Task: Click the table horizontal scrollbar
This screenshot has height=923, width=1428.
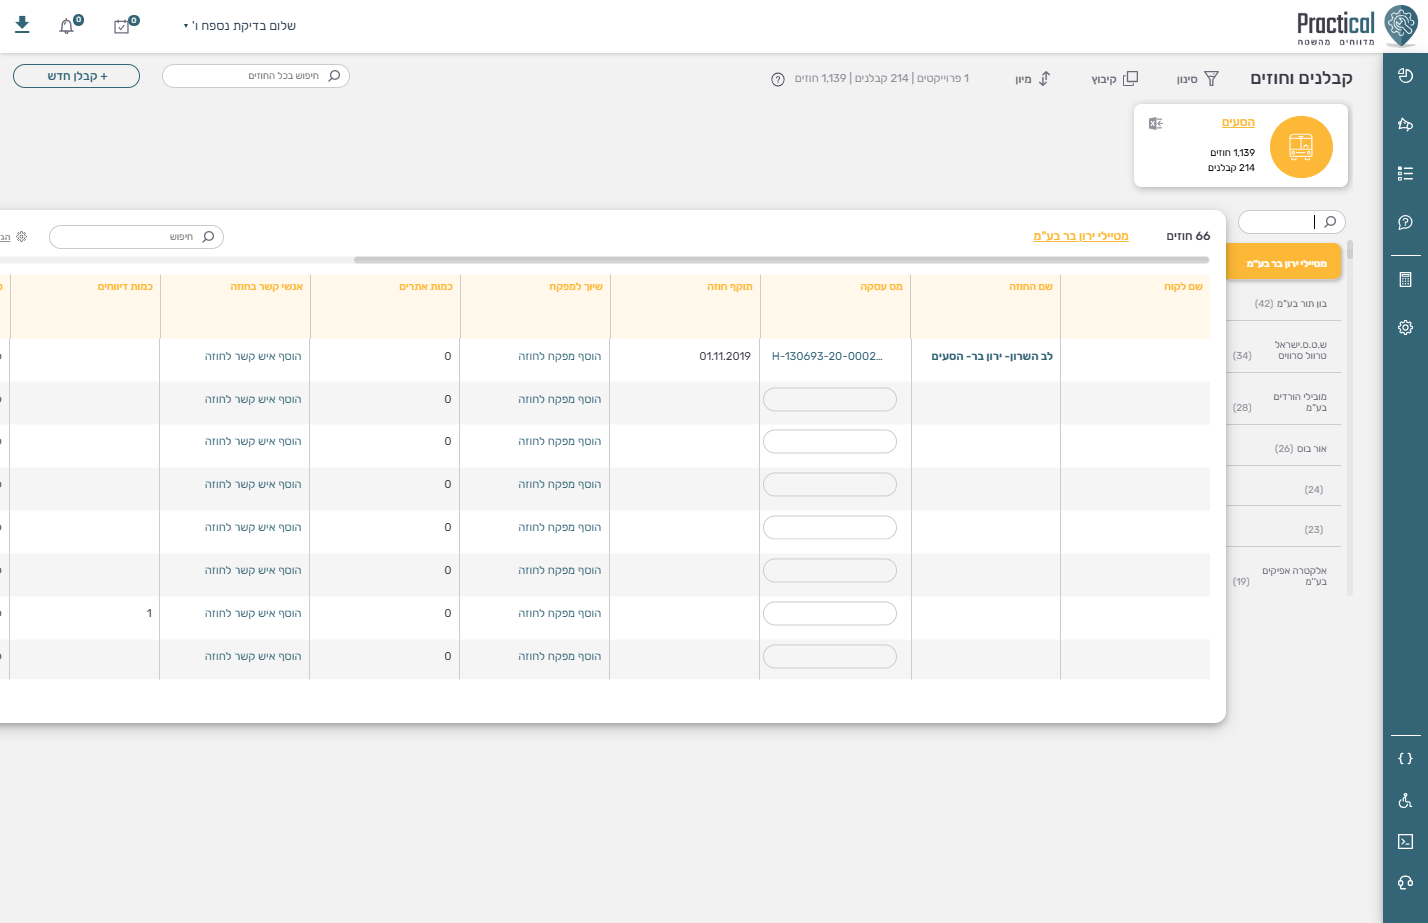Action: (781, 260)
